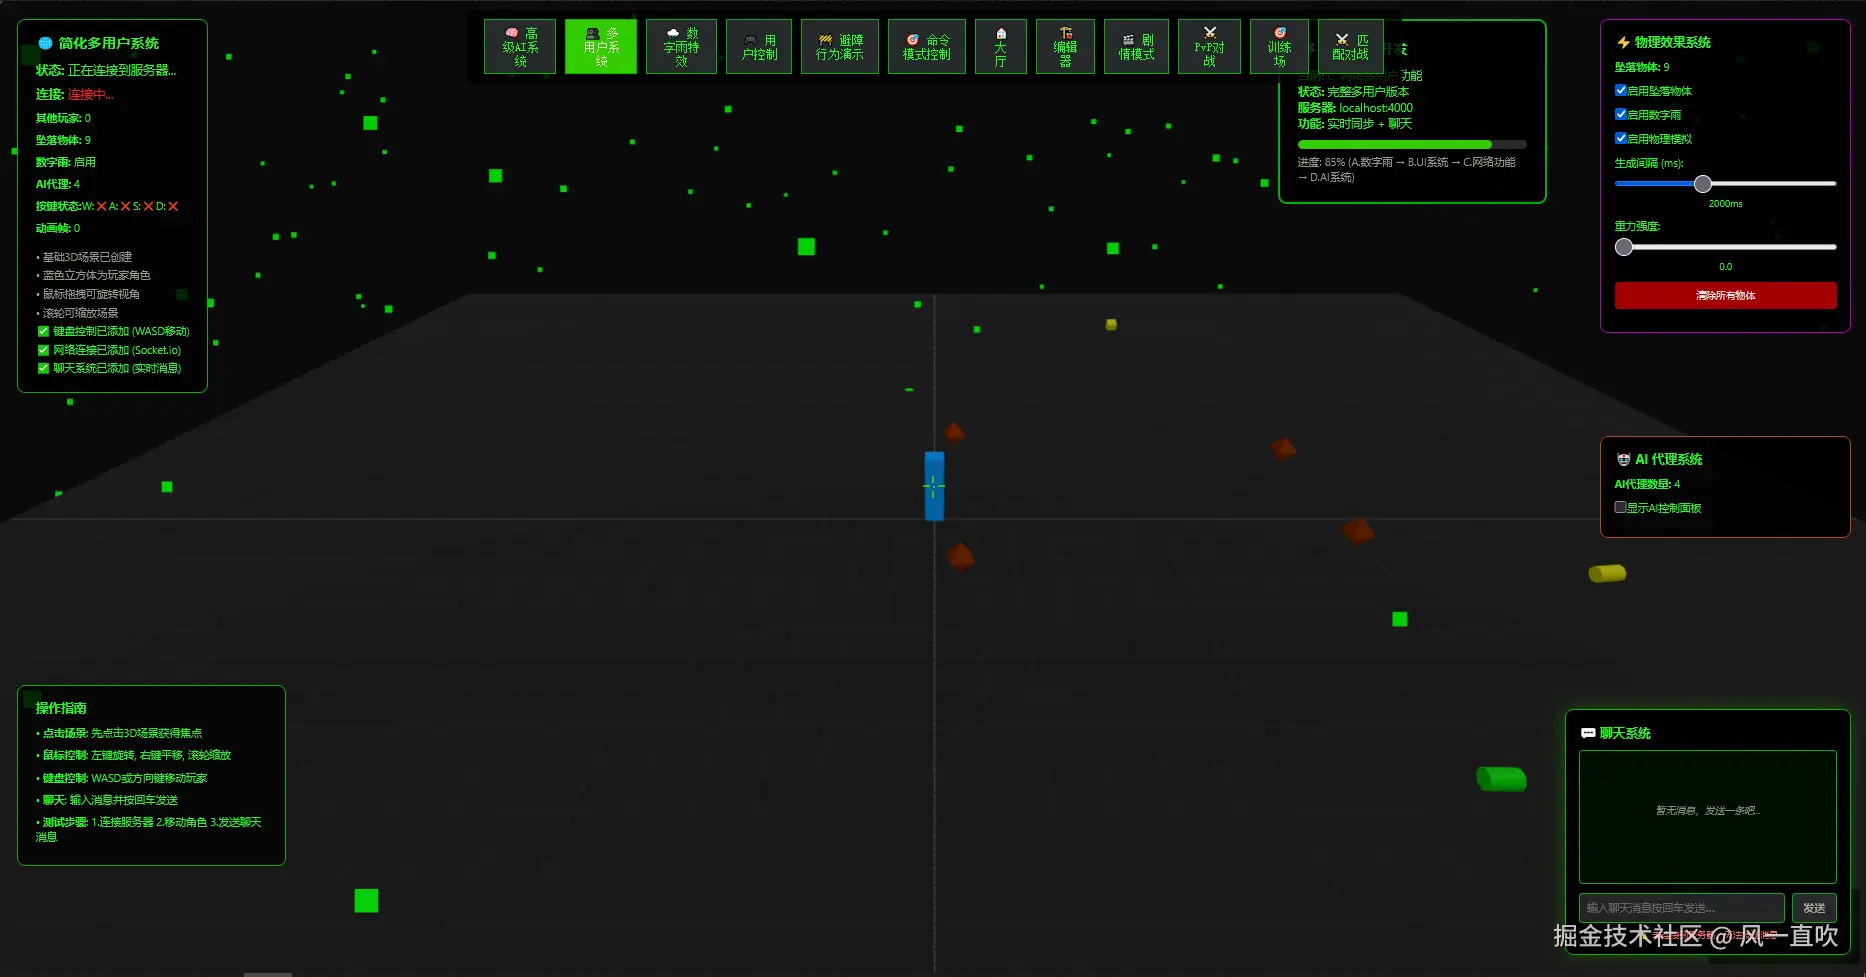This screenshot has width=1866, height=977.
Task: Switch to 数字雨特效 mode
Action: tap(681, 47)
